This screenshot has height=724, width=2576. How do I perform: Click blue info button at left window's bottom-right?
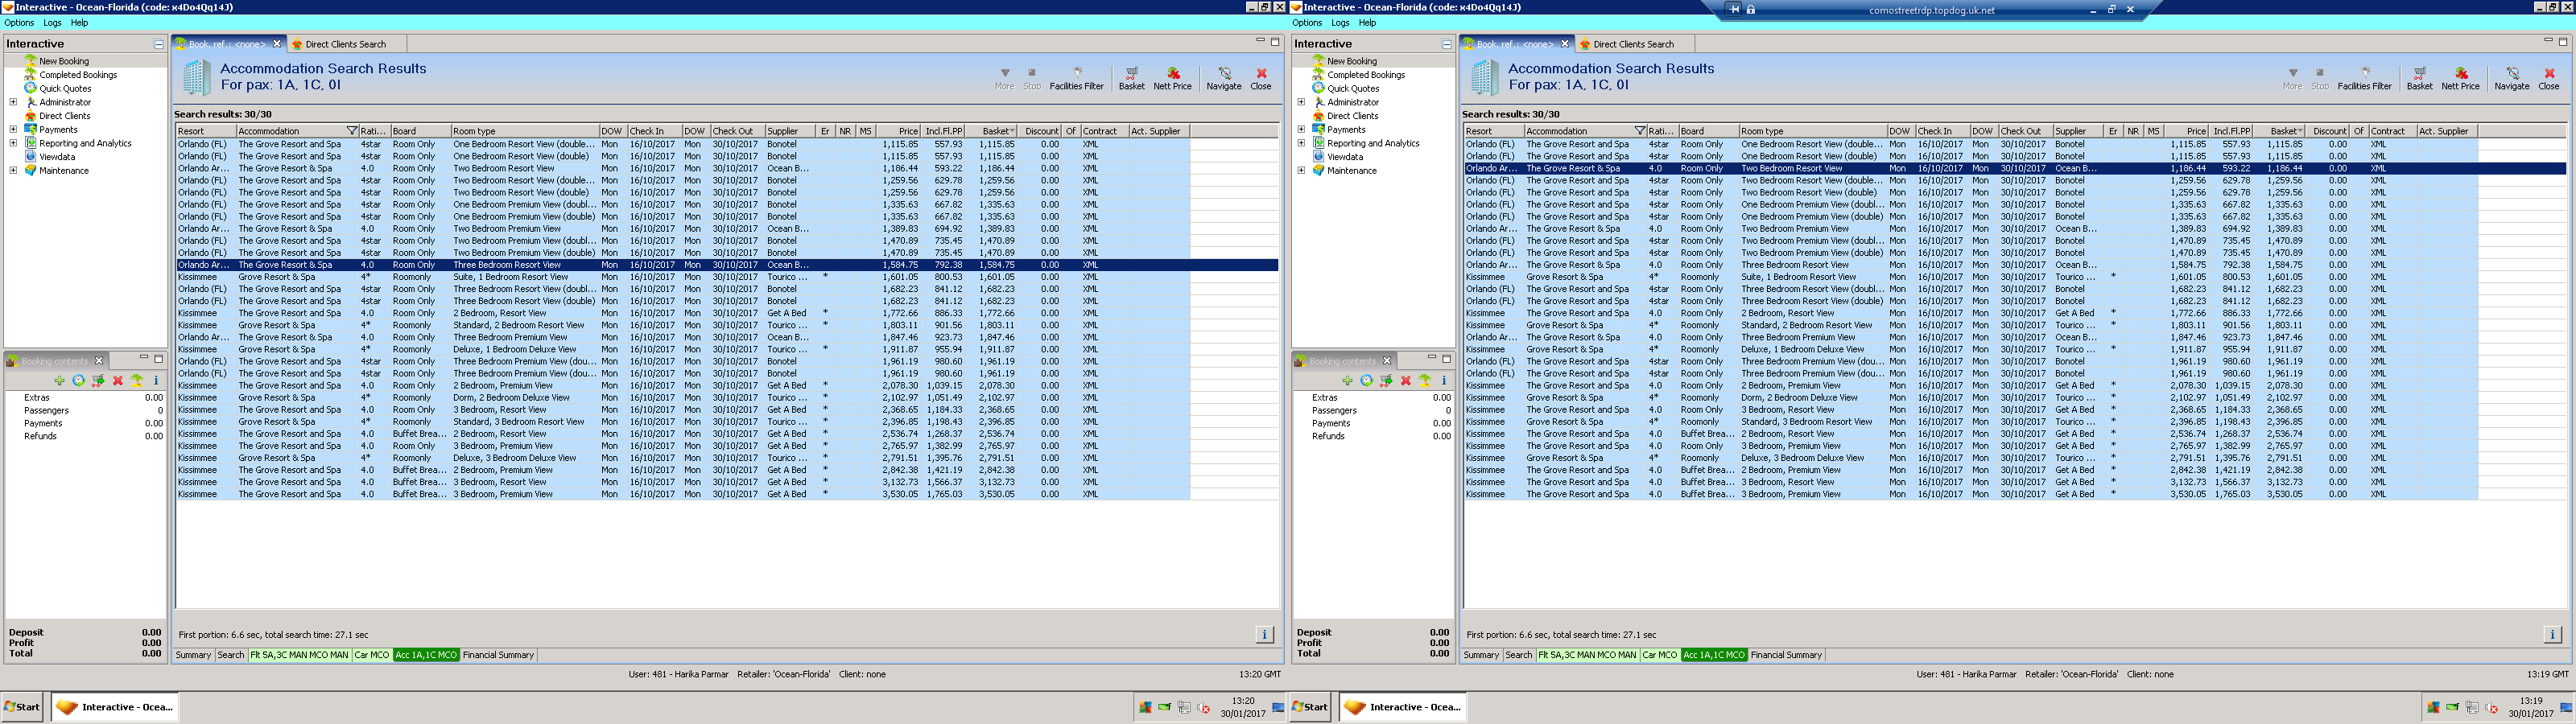pyautogui.click(x=1264, y=634)
